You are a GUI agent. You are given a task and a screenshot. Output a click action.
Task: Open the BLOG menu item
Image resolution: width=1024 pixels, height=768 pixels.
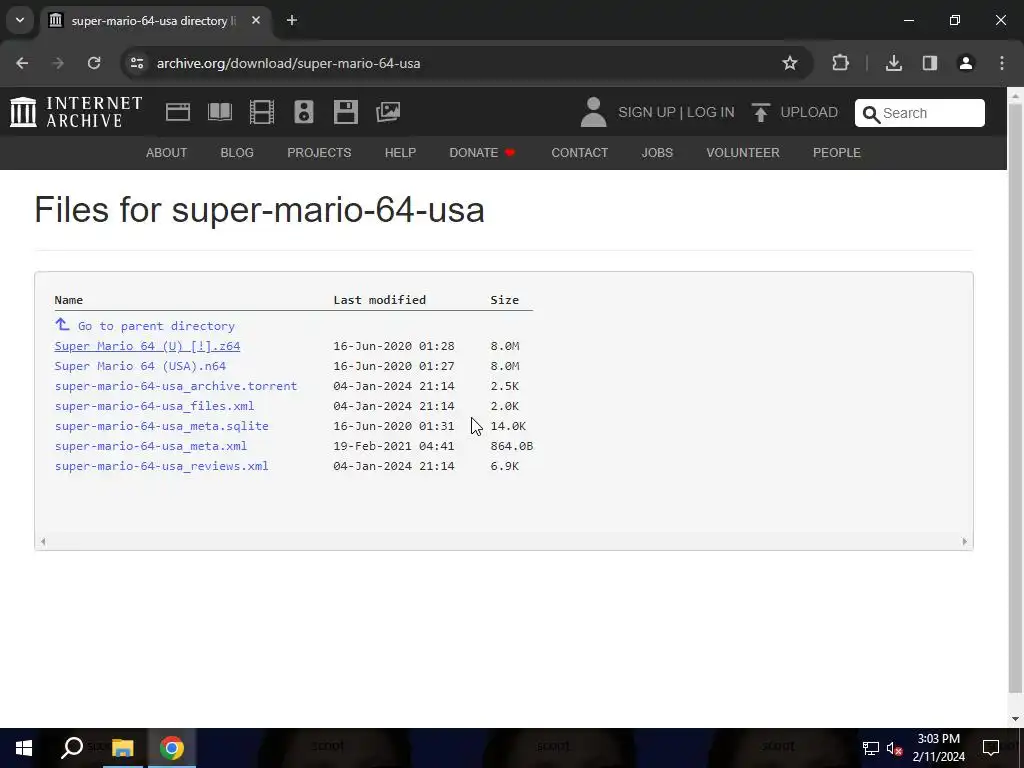237,153
